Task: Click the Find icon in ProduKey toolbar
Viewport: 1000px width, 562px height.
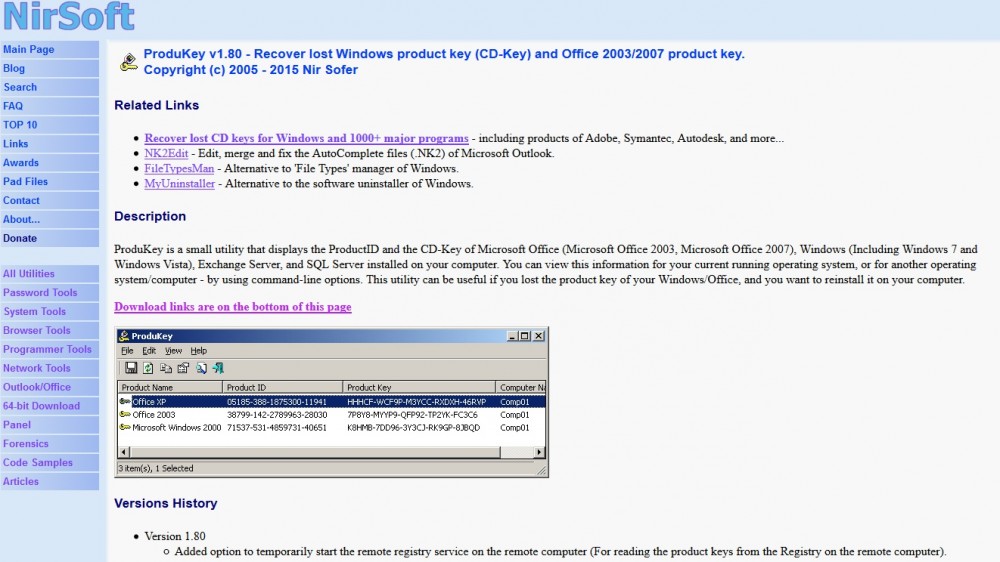Action: point(201,368)
